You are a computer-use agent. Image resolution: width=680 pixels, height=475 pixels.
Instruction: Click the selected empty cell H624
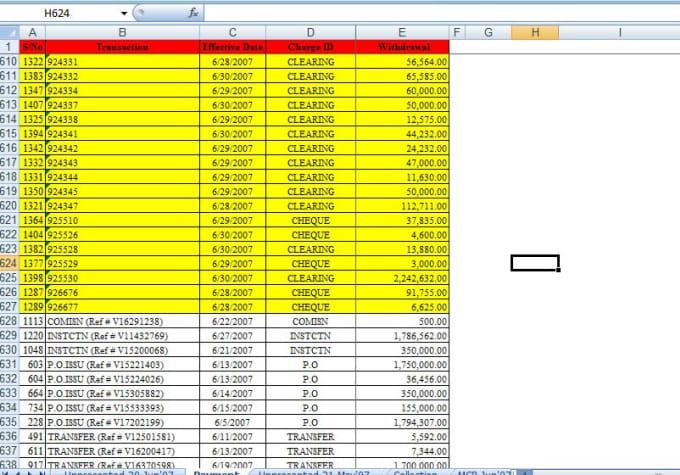[535, 263]
